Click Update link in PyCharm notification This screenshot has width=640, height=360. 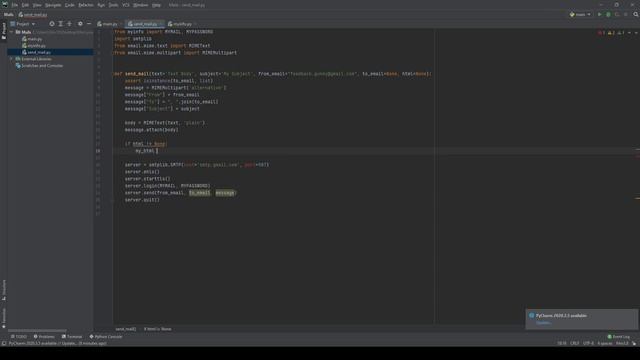[543, 323]
